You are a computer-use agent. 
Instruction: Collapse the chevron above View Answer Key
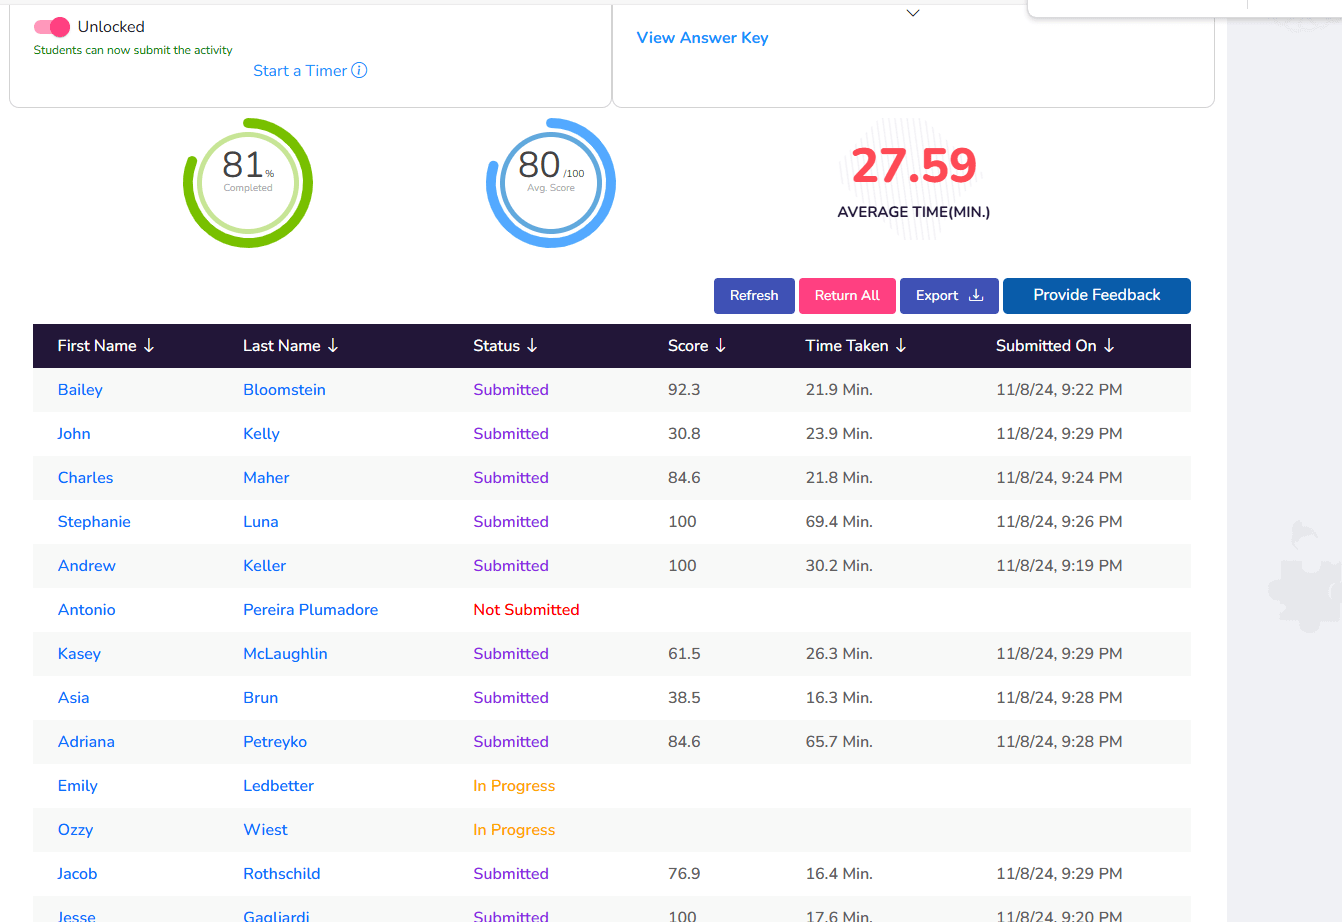pyautogui.click(x=912, y=13)
